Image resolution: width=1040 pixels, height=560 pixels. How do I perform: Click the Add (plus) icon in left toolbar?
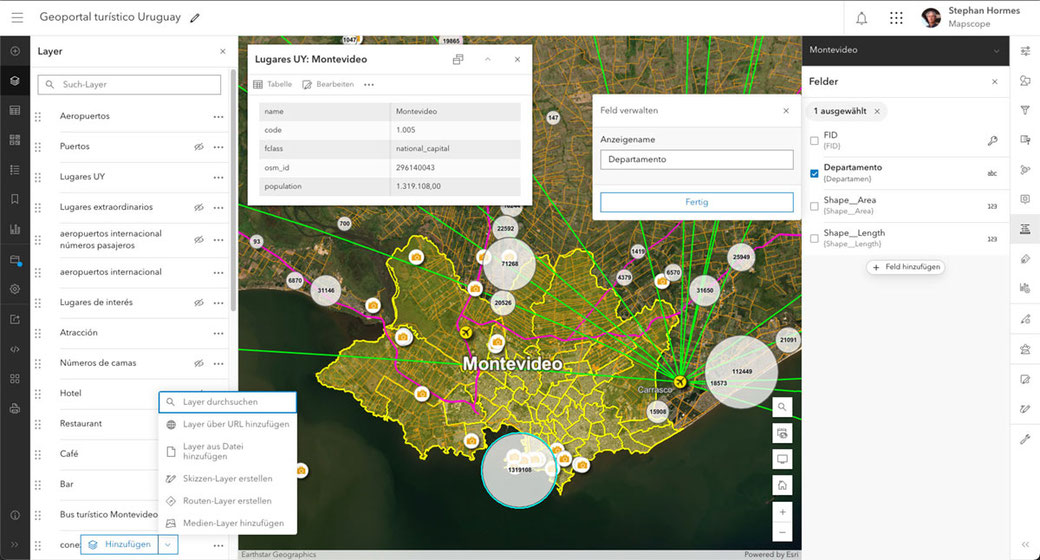click(15, 51)
